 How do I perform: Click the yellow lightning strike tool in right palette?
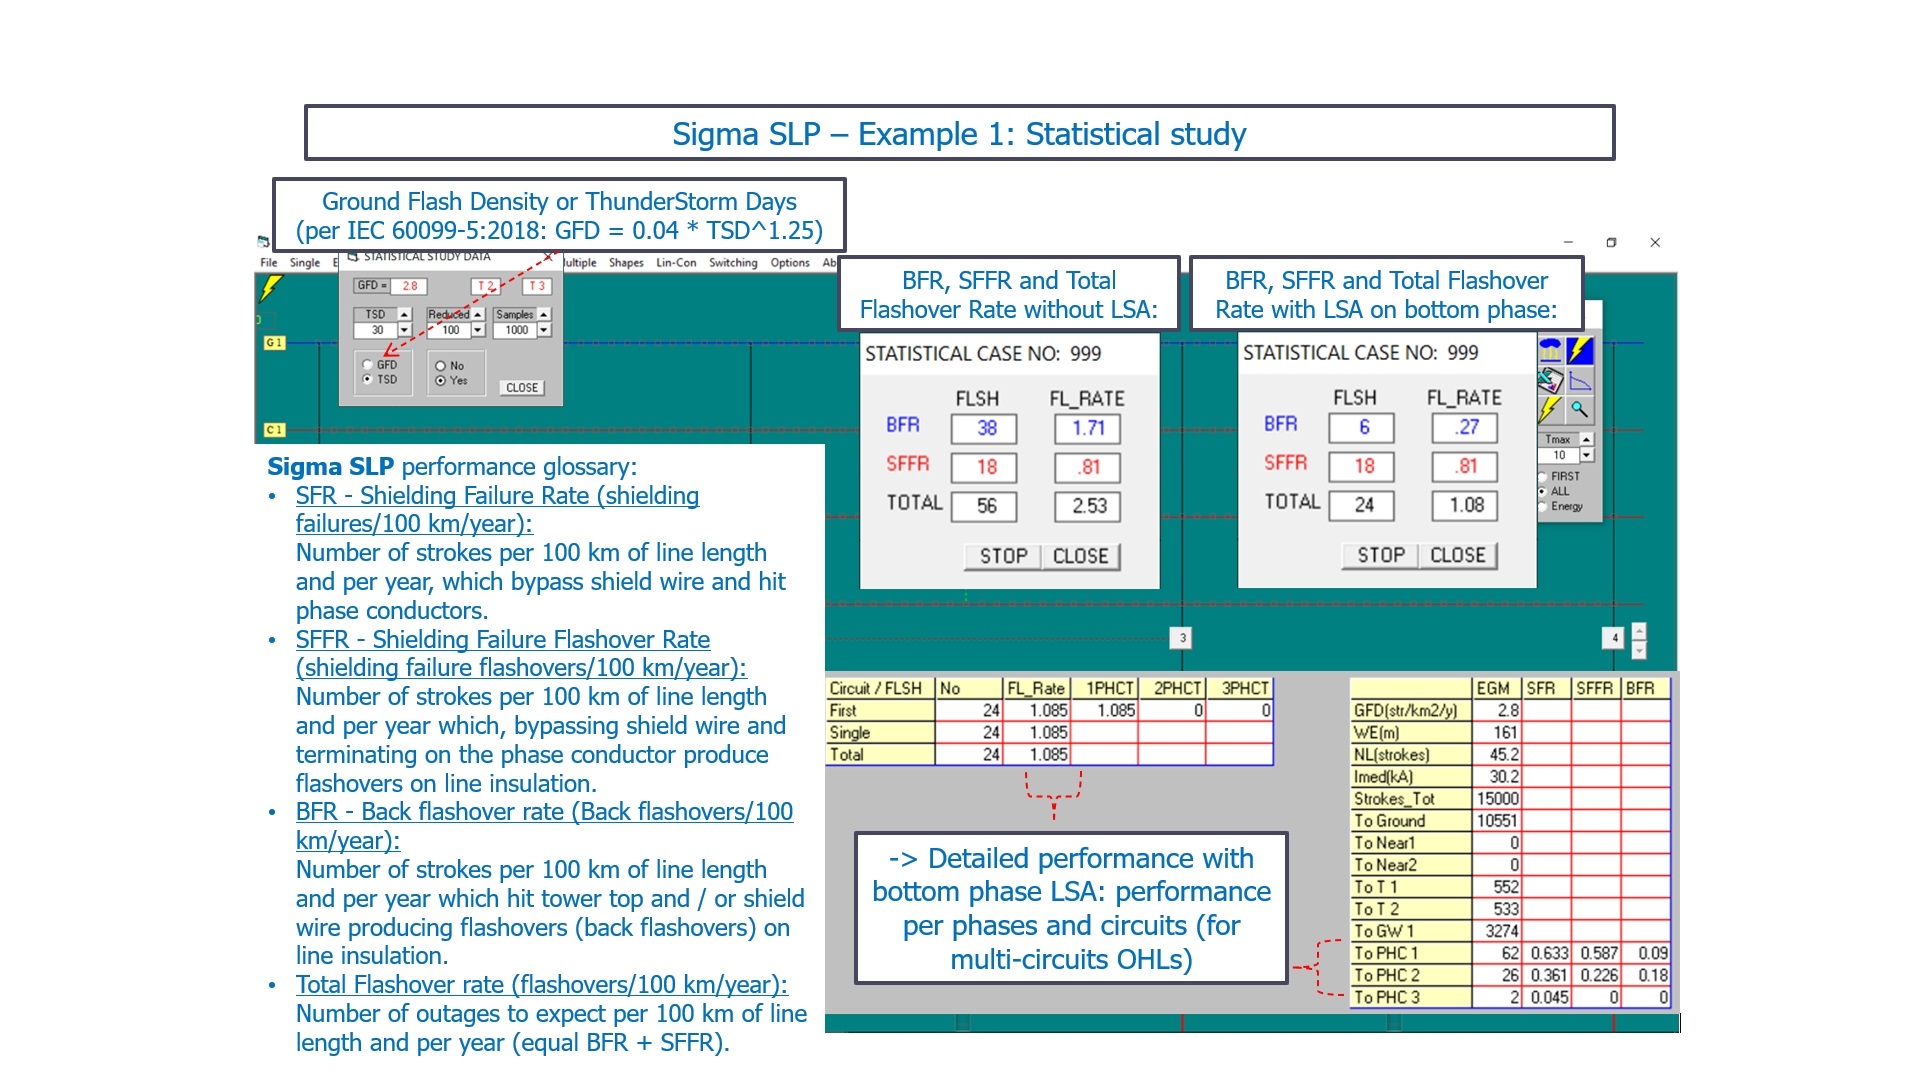1550,409
